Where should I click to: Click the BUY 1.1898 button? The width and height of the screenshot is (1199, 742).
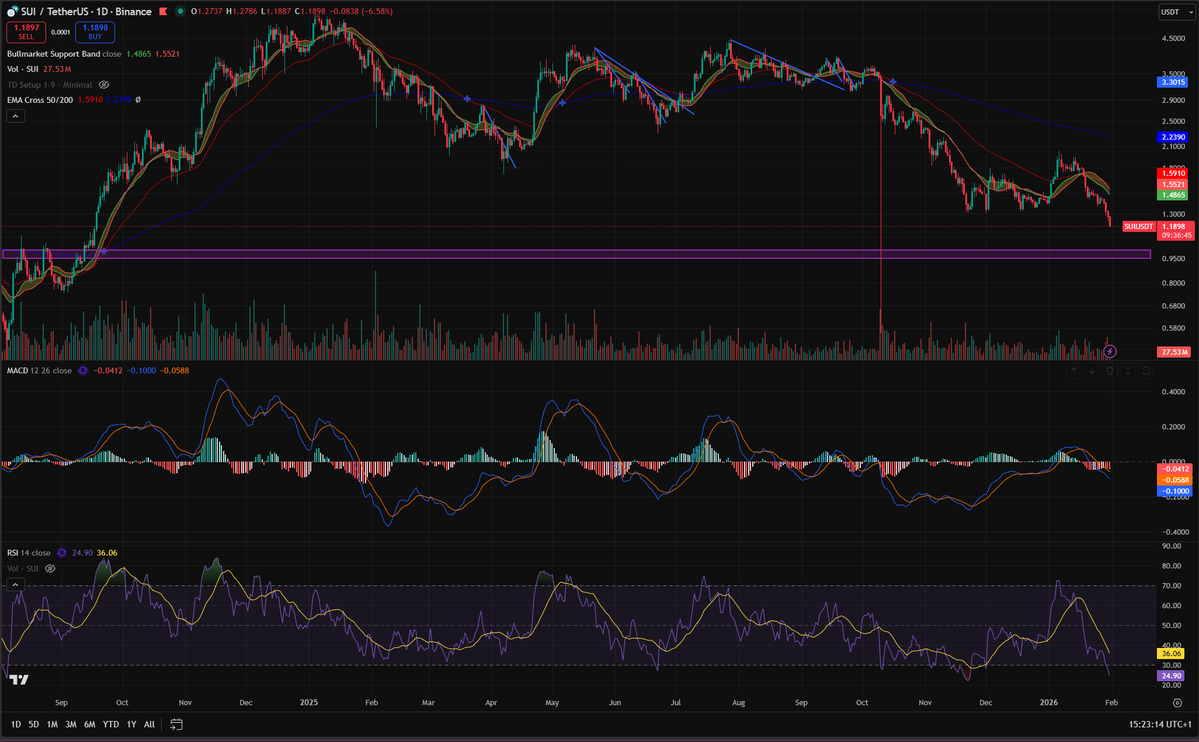[x=94, y=29]
